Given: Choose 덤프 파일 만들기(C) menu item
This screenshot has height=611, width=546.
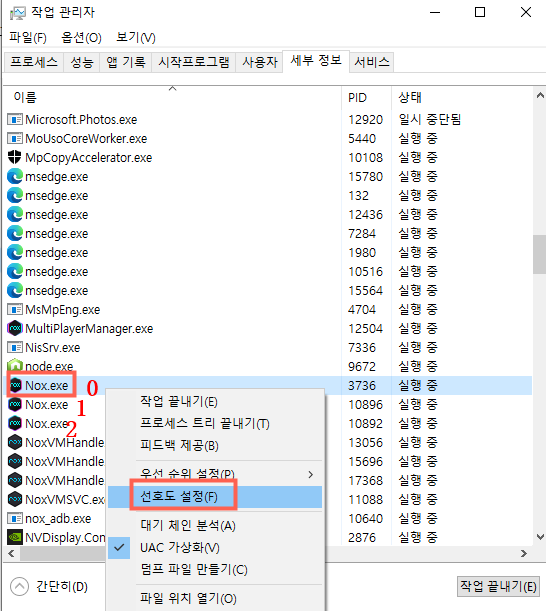Looking at the screenshot, I should point(215,570).
